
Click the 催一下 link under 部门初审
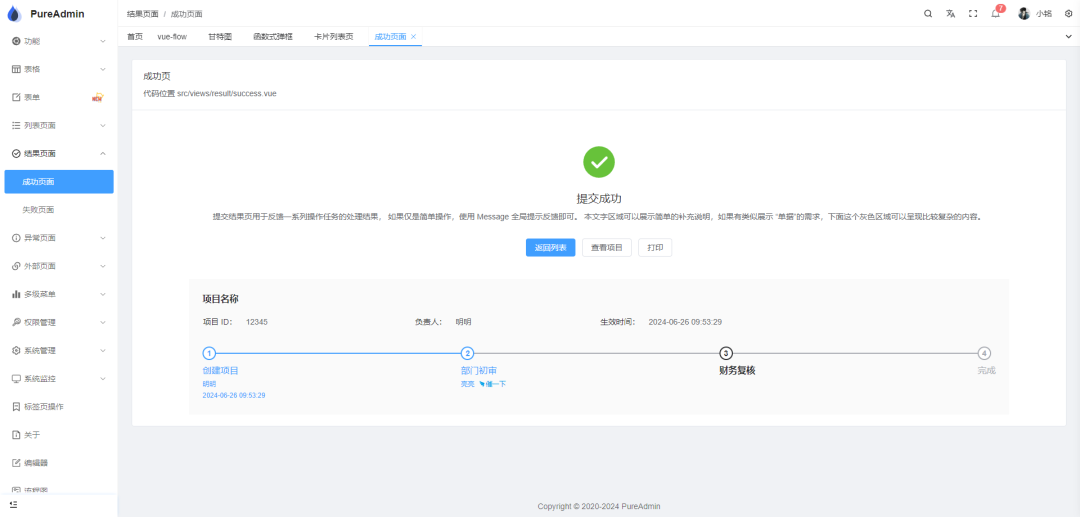click(493, 384)
